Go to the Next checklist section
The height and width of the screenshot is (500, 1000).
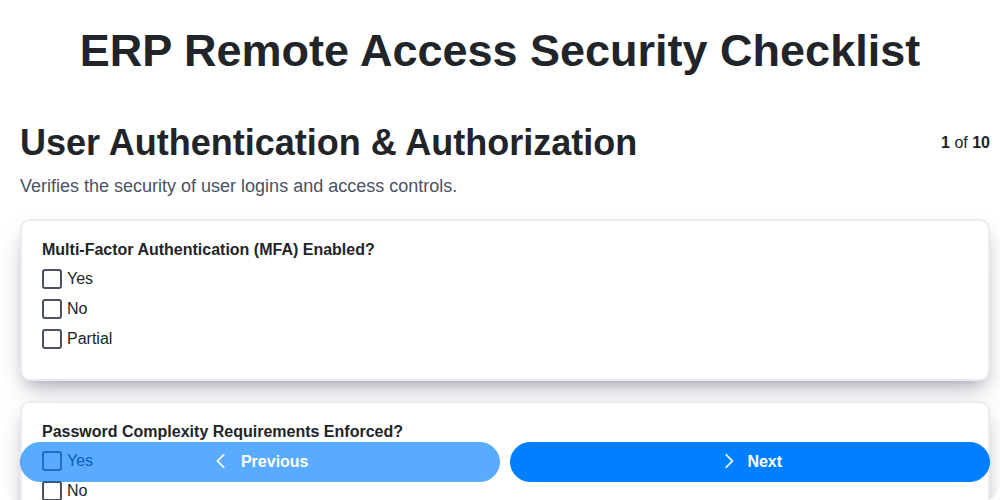[750, 462]
